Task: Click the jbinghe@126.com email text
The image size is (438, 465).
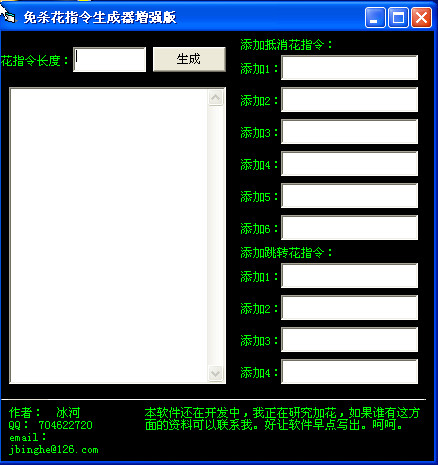Action: (x=54, y=450)
